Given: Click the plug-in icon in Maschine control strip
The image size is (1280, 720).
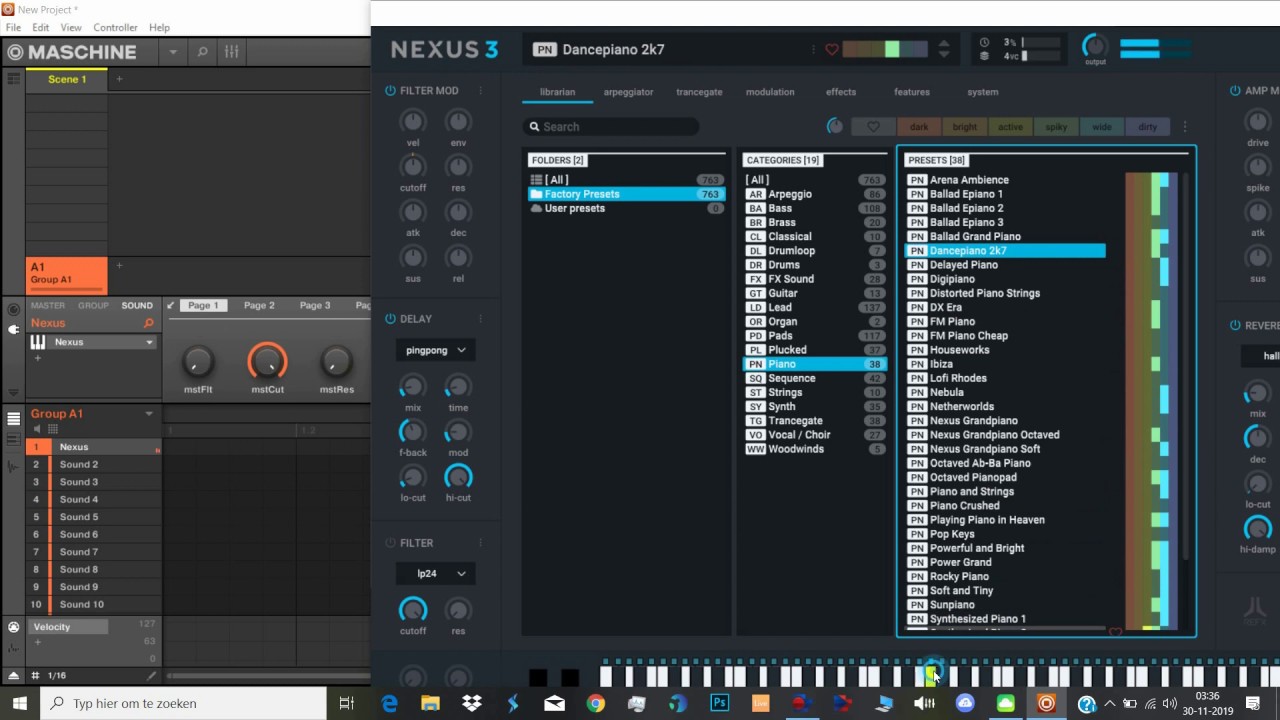Looking at the screenshot, I should coord(13,329).
